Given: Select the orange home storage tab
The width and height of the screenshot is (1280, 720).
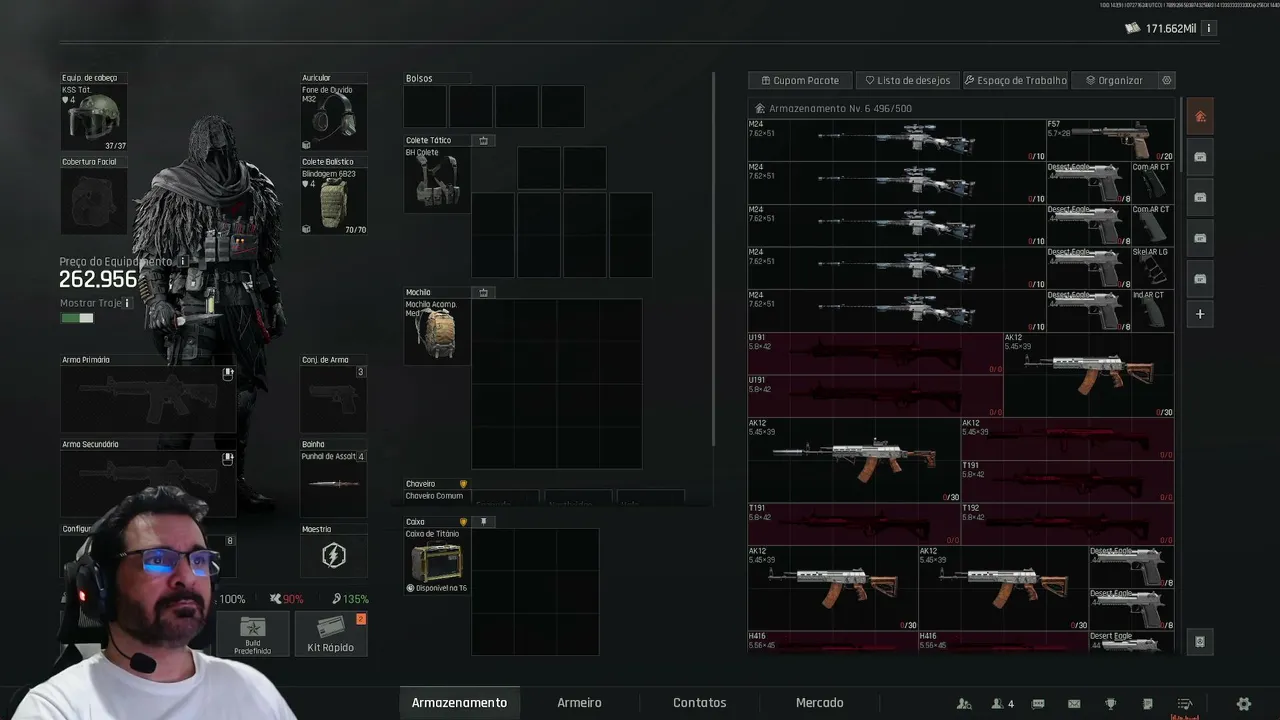Looking at the screenshot, I should coord(1200,116).
